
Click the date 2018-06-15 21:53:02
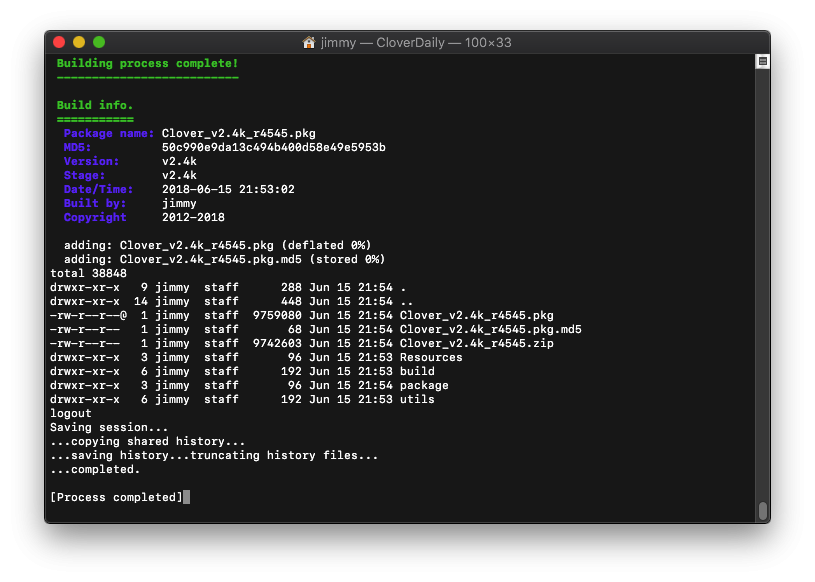click(228, 190)
